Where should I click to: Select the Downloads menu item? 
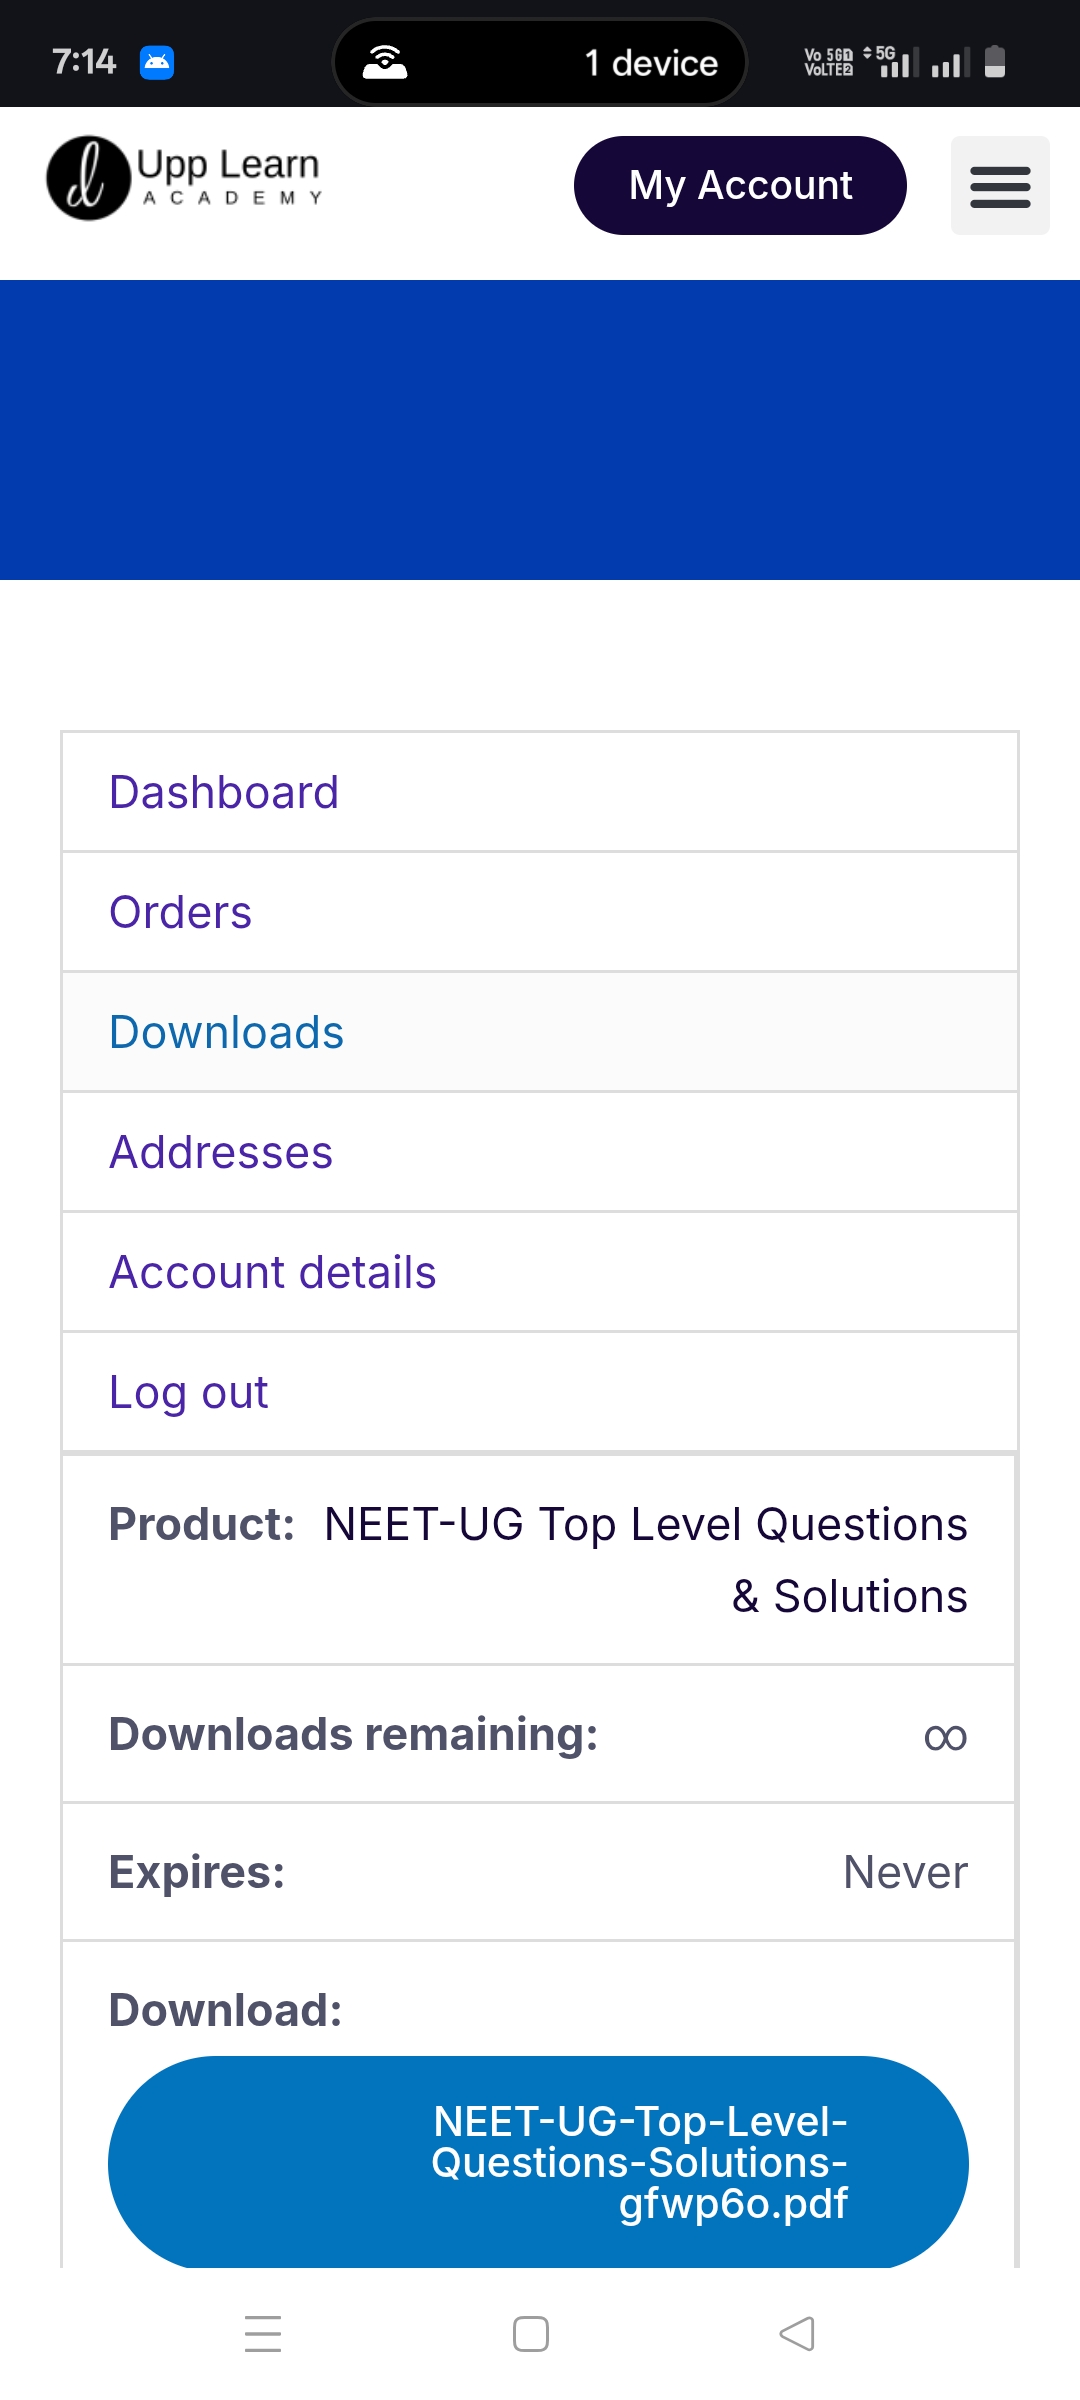[x=227, y=1033]
